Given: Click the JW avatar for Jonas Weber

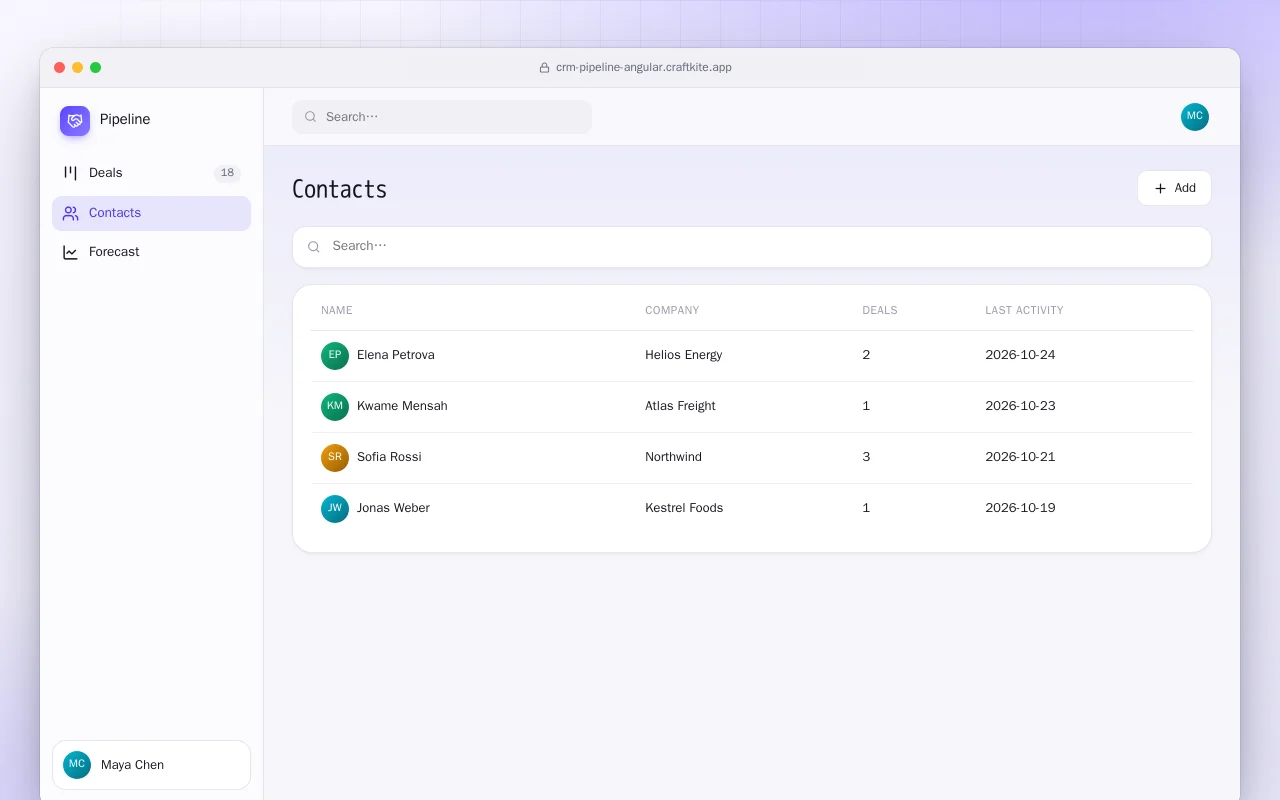Looking at the screenshot, I should click(335, 509).
